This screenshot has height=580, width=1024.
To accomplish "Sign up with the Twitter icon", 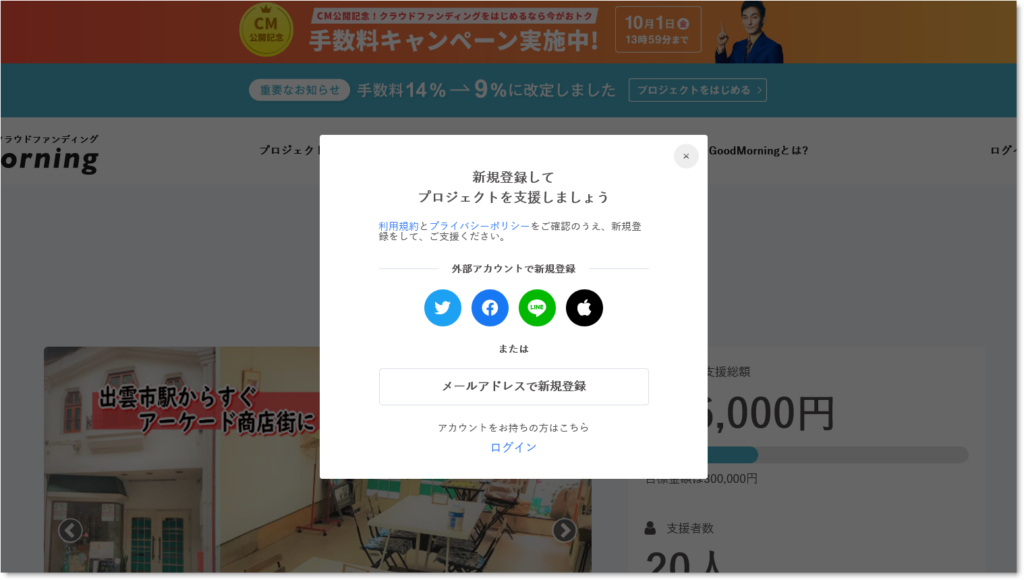I will tap(442, 308).
